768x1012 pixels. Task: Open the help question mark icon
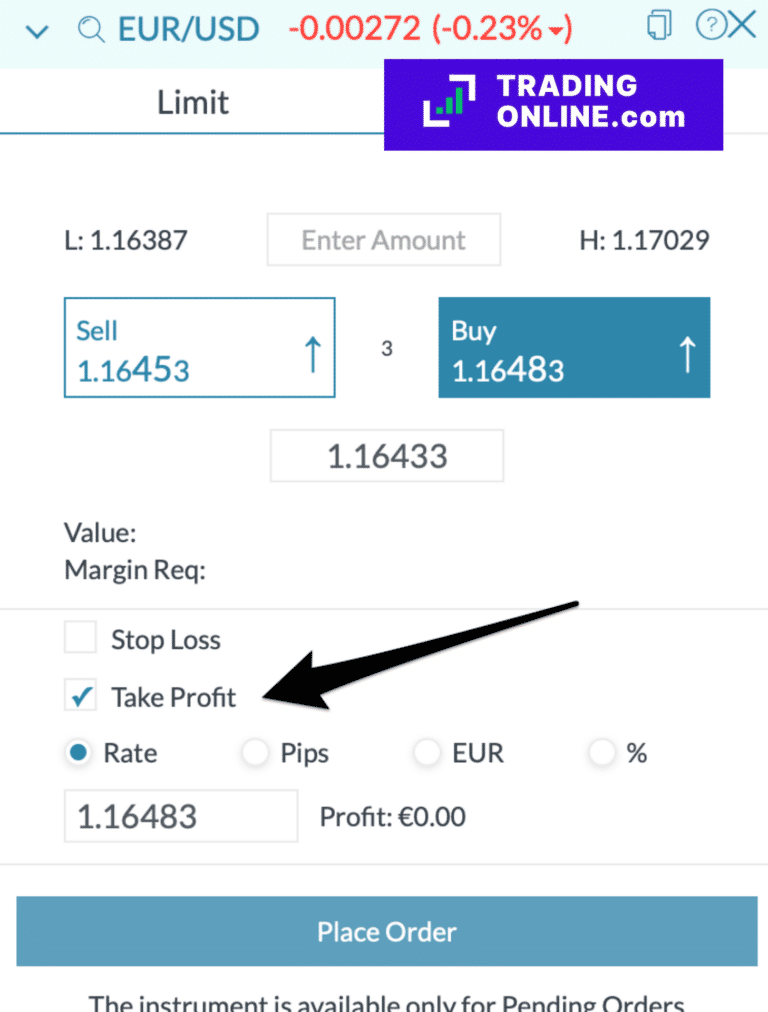[x=709, y=25]
